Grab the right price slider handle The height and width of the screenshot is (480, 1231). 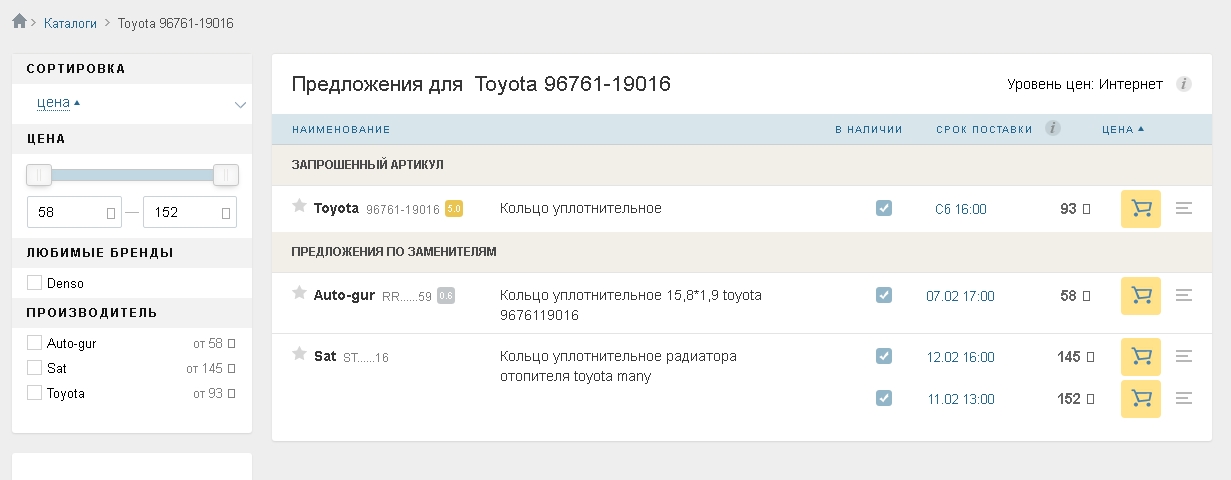226,175
